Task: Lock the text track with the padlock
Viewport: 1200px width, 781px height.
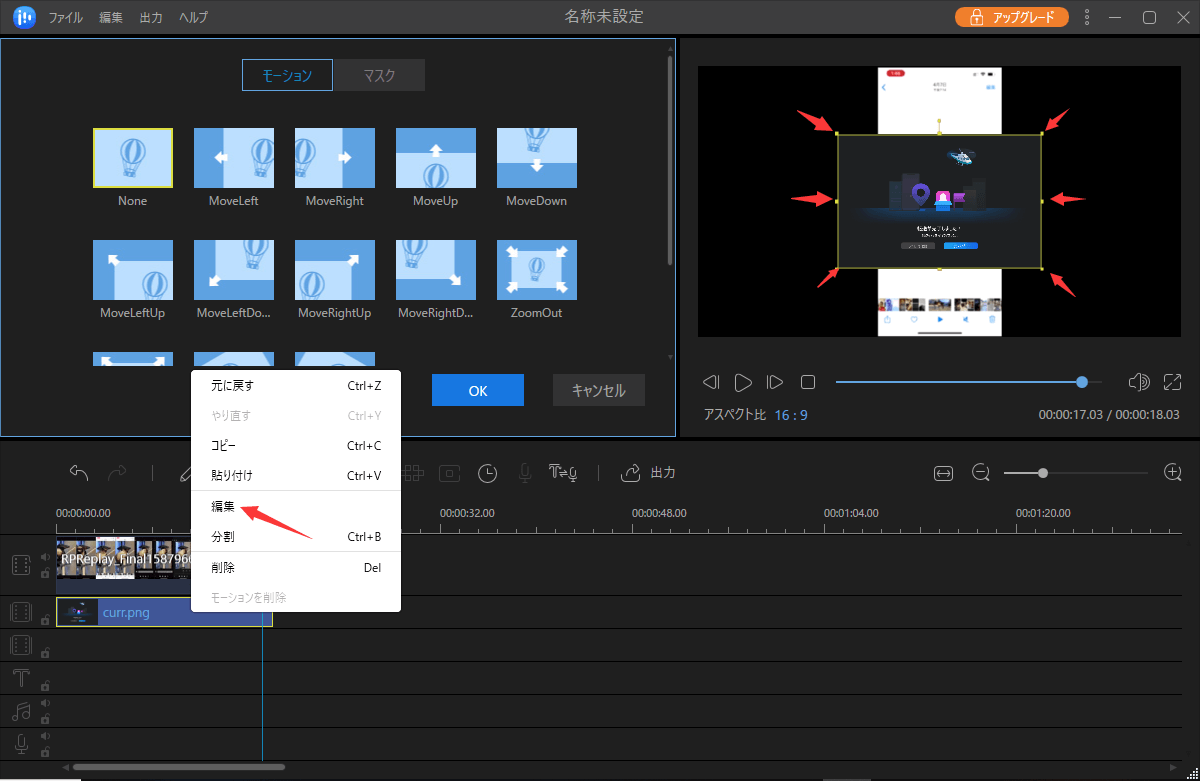Action: (x=44, y=685)
